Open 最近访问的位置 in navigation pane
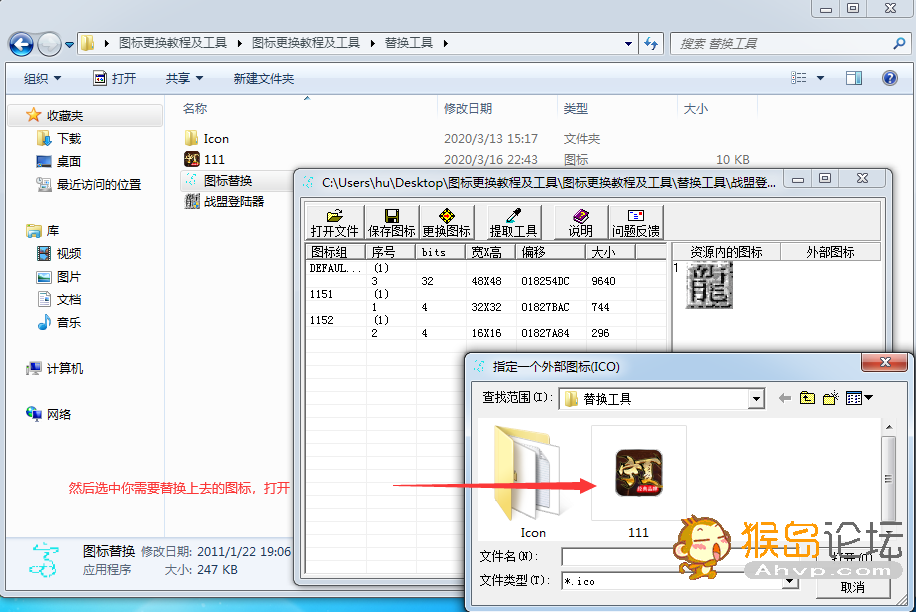The width and height of the screenshot is (916, 612). click(x=99, y=185)
